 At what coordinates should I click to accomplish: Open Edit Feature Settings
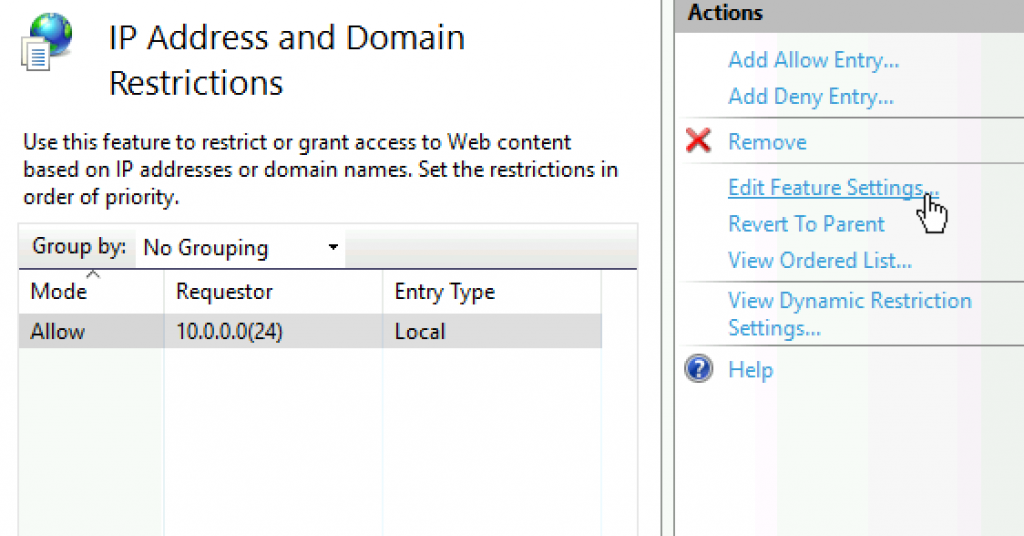(x=832, y=188)
